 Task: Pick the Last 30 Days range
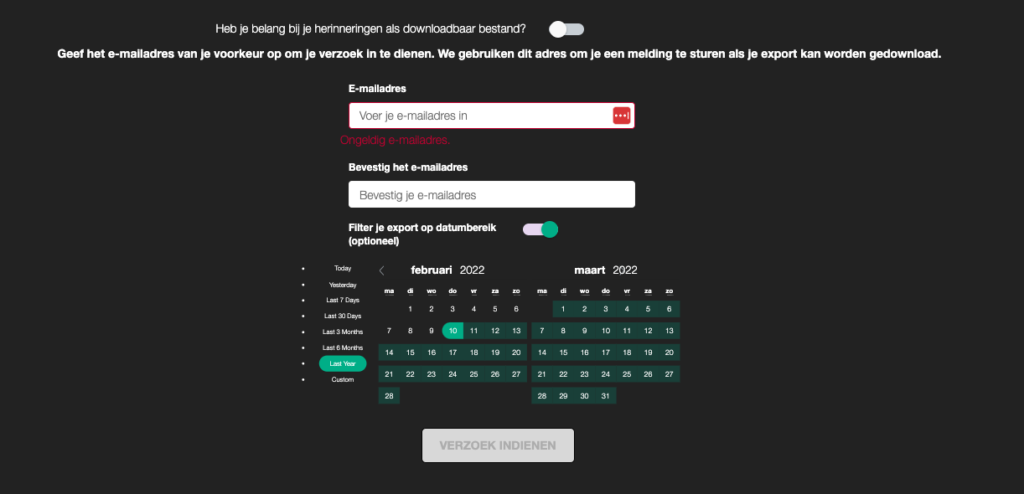tap(343, 316)
